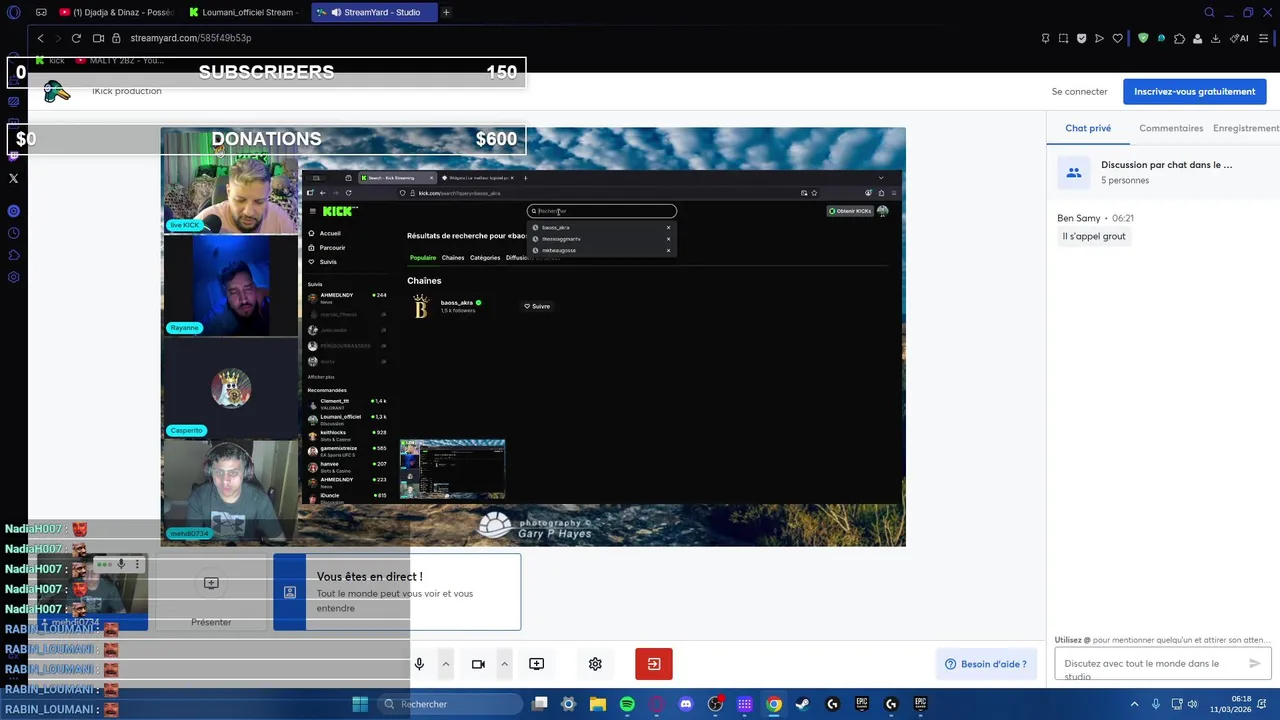Toggle the StreamYard microphone mute button
The width and height of the screenshot is (1280, 720).
click(x=419, y=664)
